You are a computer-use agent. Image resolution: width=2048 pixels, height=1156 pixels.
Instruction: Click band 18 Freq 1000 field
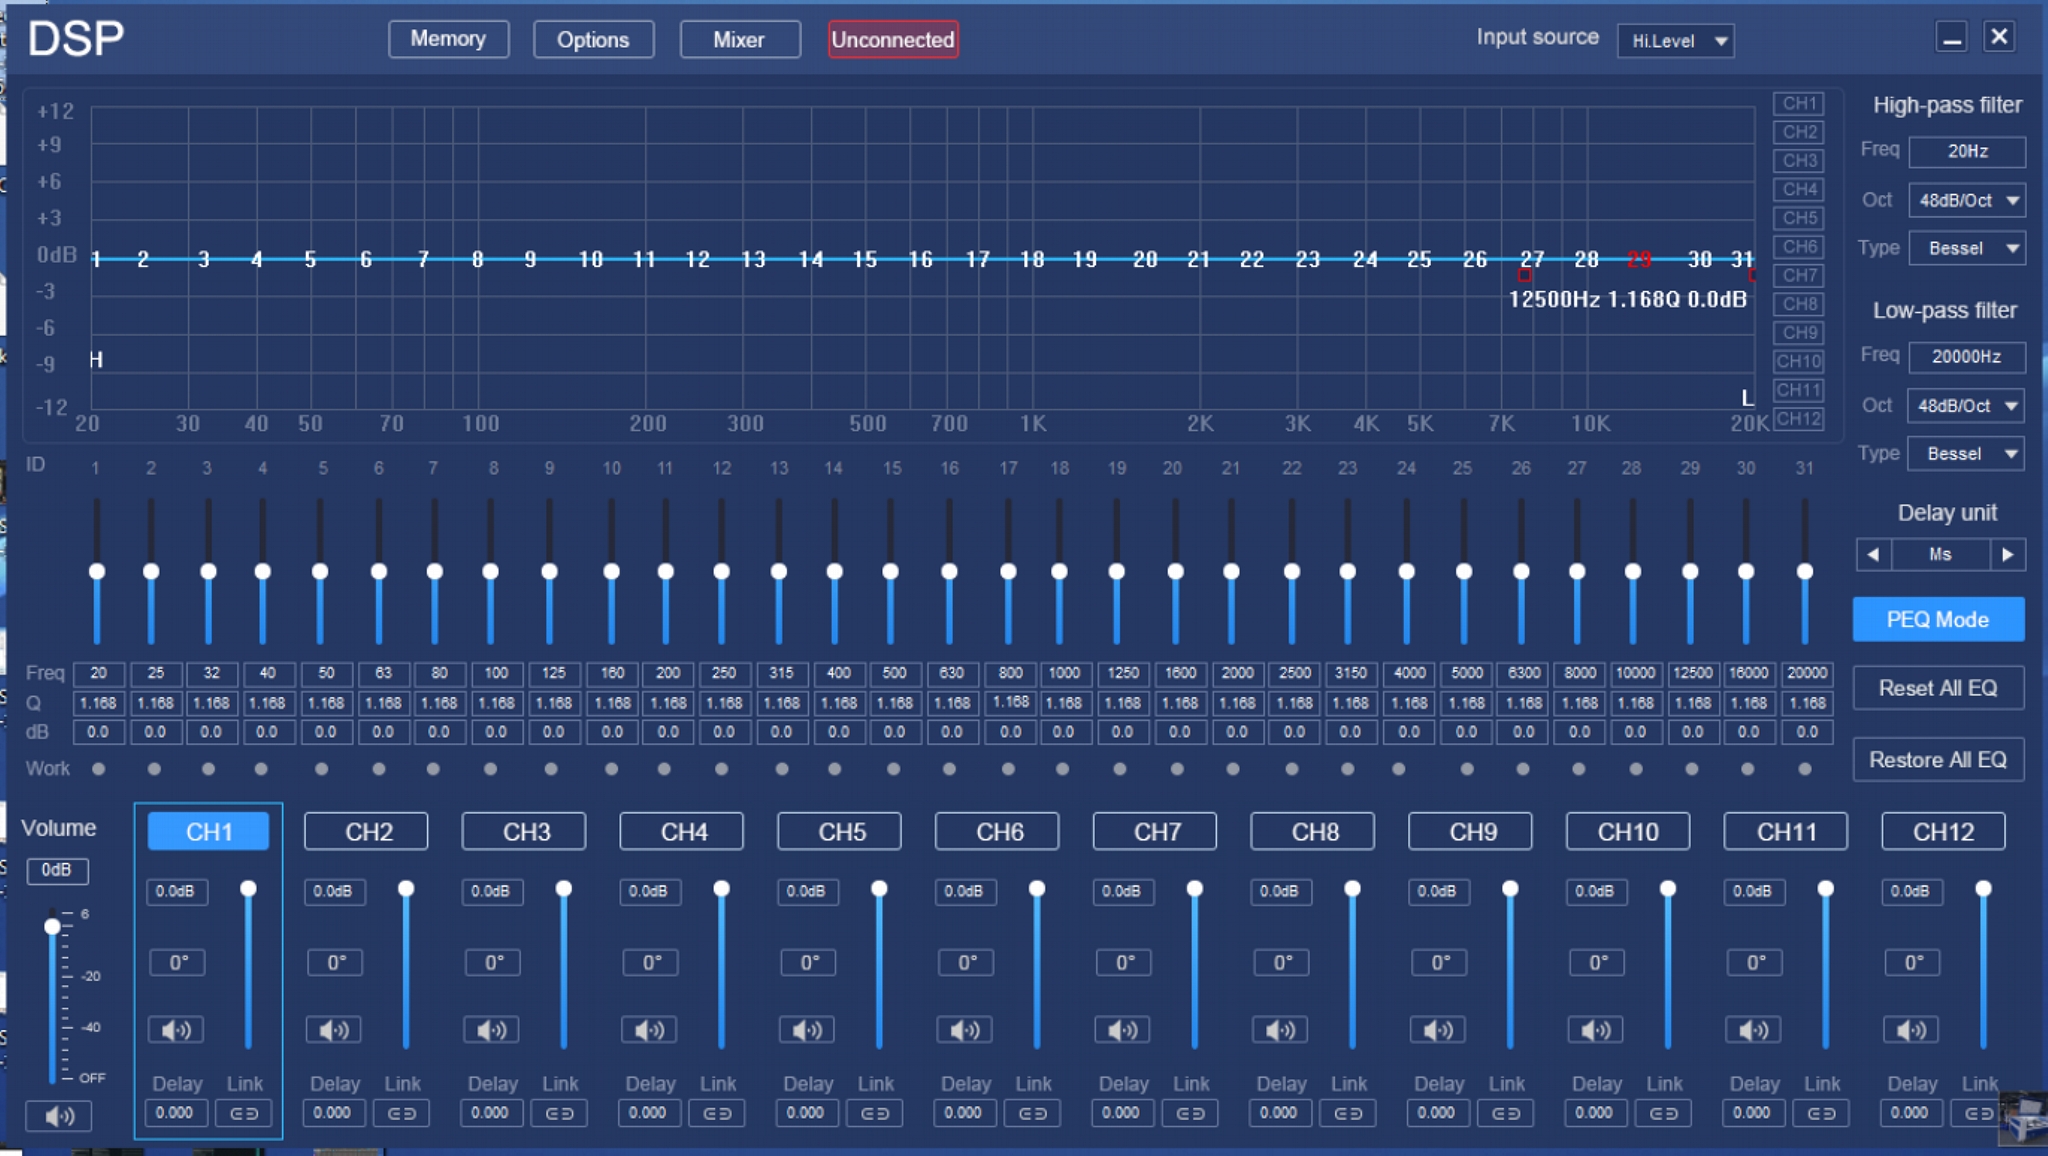tap(1064, 673)
